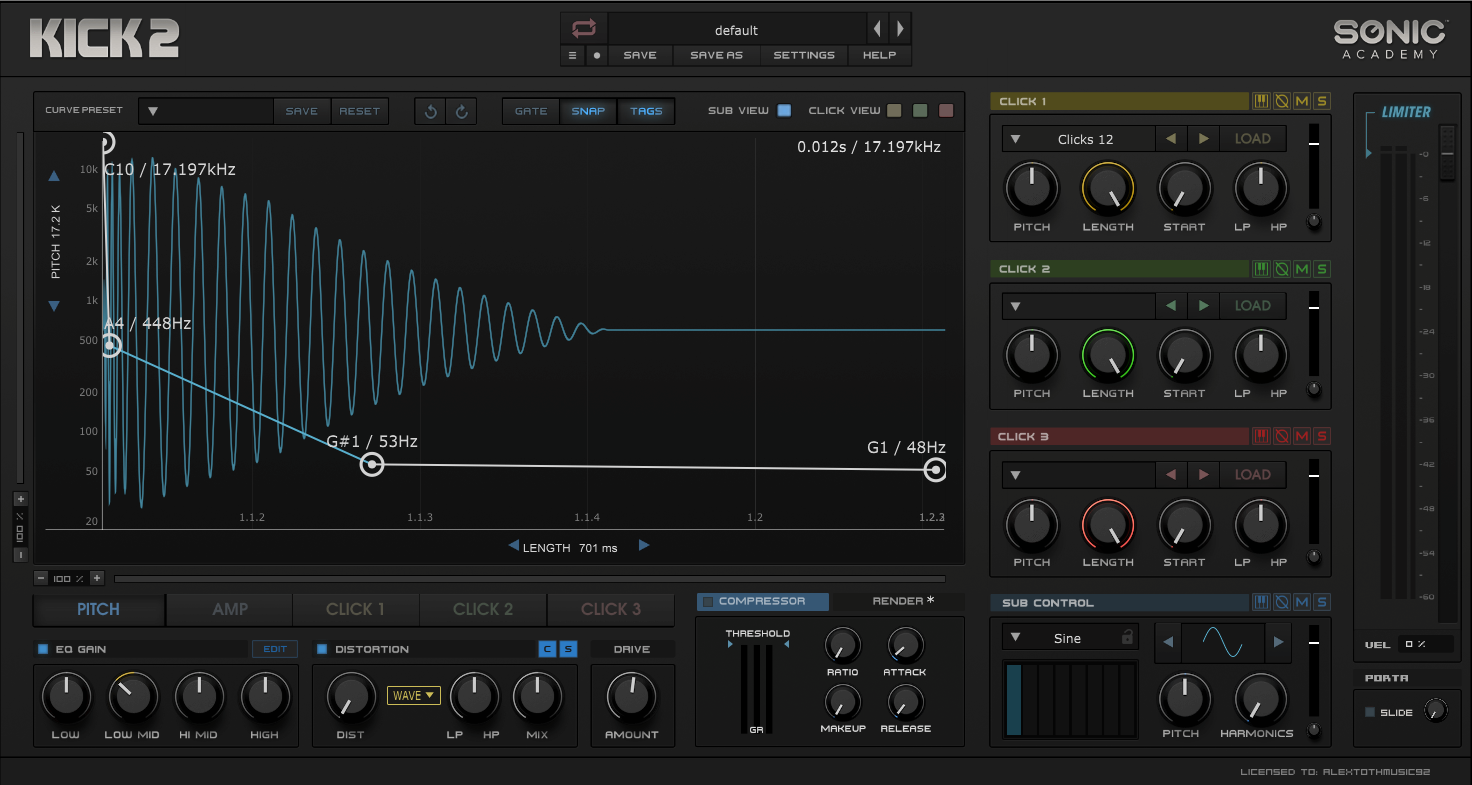The image size is (1472, 785).
Task: Click the velocity percentage field
Action: click(x=1426, y=644)
